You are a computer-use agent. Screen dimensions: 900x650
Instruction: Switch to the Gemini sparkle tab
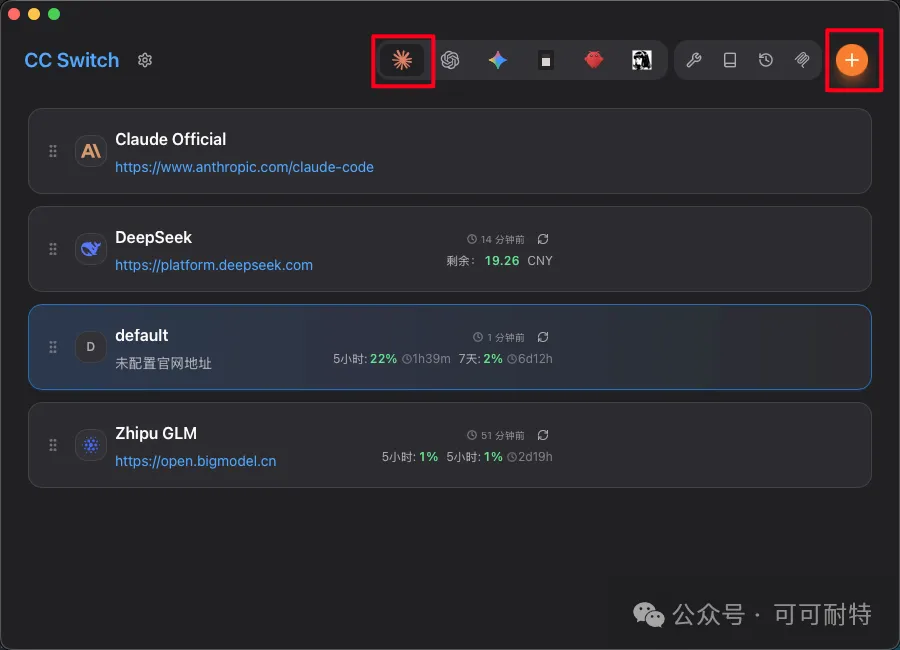click(x=498, y=60)
